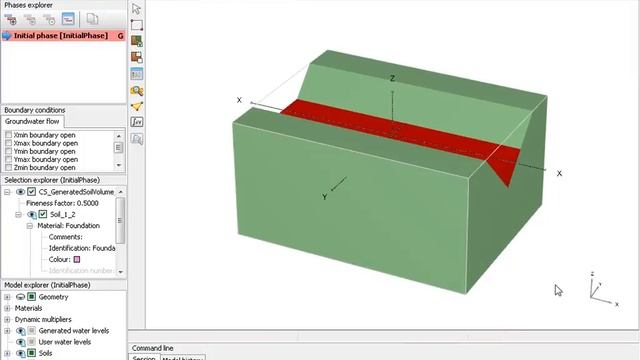Open the Phases window icon
640x360 pixels.
68,19
